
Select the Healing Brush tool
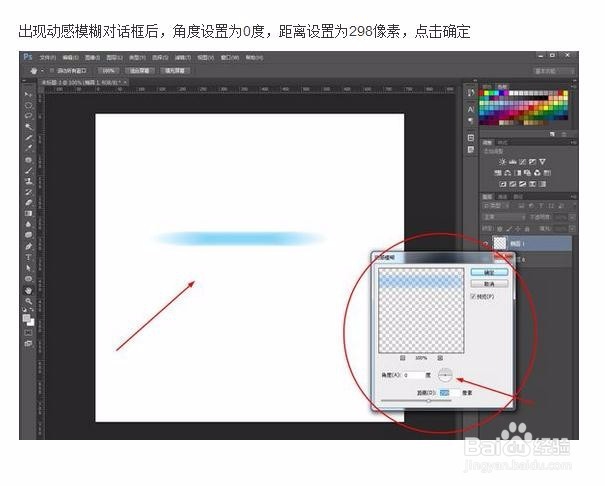[x=28, y=160]
